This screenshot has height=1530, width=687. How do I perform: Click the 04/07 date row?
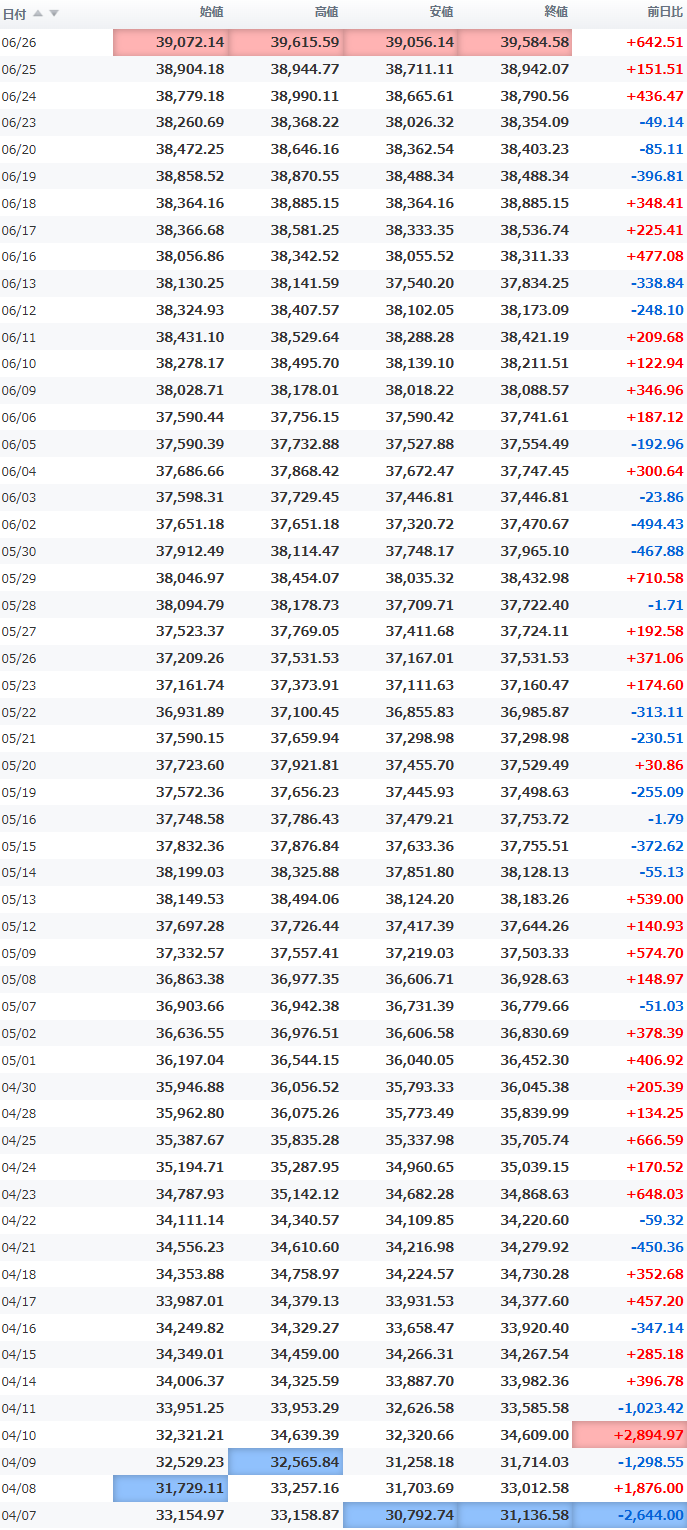pyautogui.click(x=343, y=1515)
